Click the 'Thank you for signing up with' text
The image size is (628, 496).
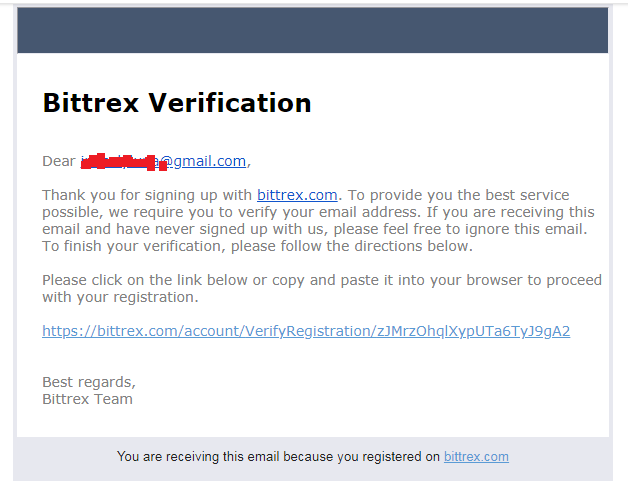tap(147, 195)
